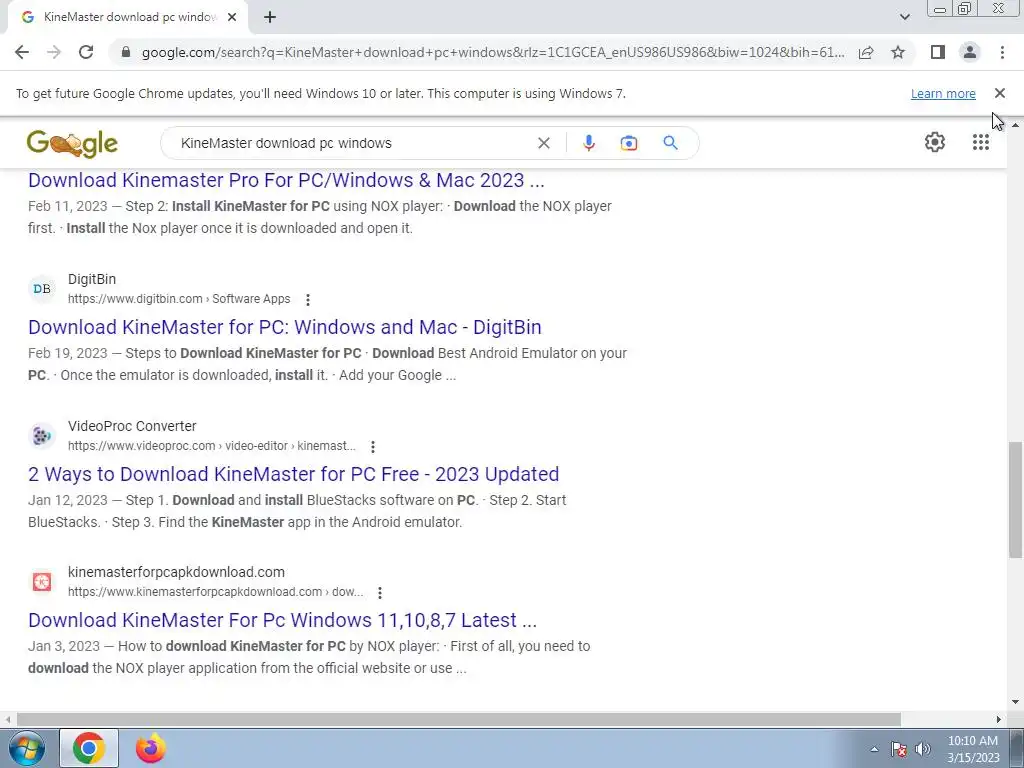The width and height of the screenshot is (1024, 768).
Task: Open the Chrome three-dot menu
Action: point(1002,52)
